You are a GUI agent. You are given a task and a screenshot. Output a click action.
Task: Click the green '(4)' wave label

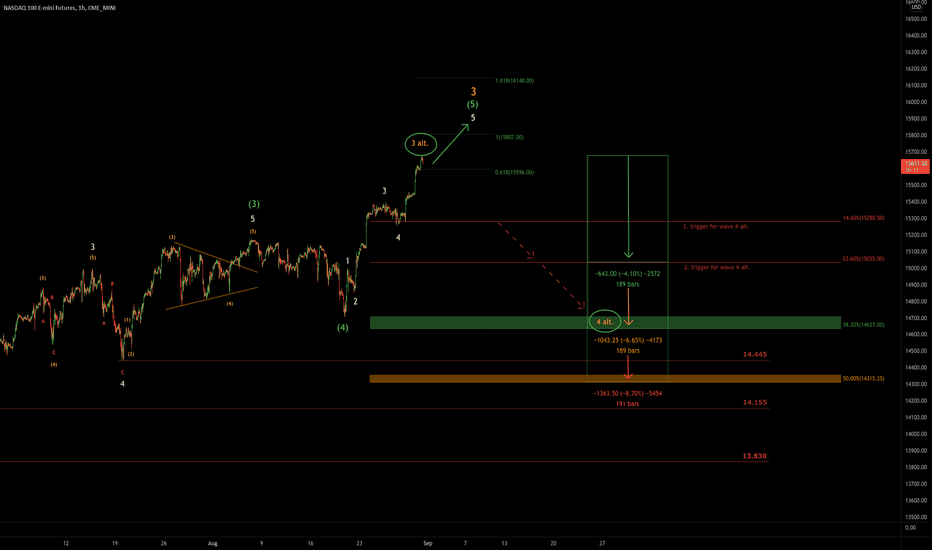343,328
